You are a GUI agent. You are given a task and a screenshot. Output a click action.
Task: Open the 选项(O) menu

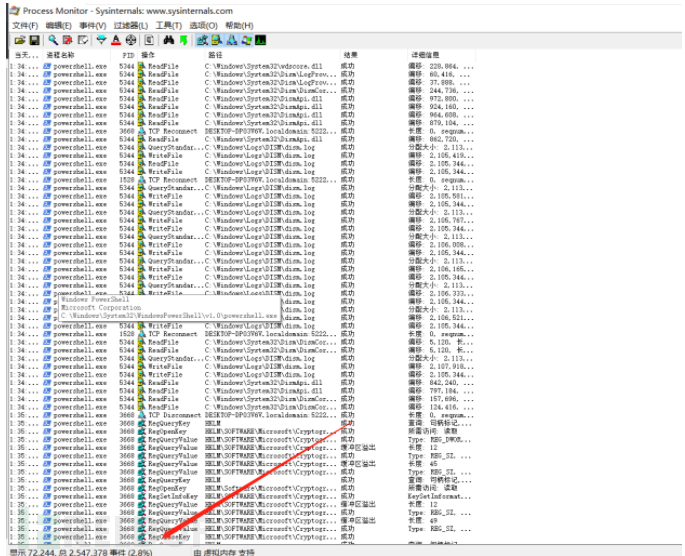coord(203,25)
